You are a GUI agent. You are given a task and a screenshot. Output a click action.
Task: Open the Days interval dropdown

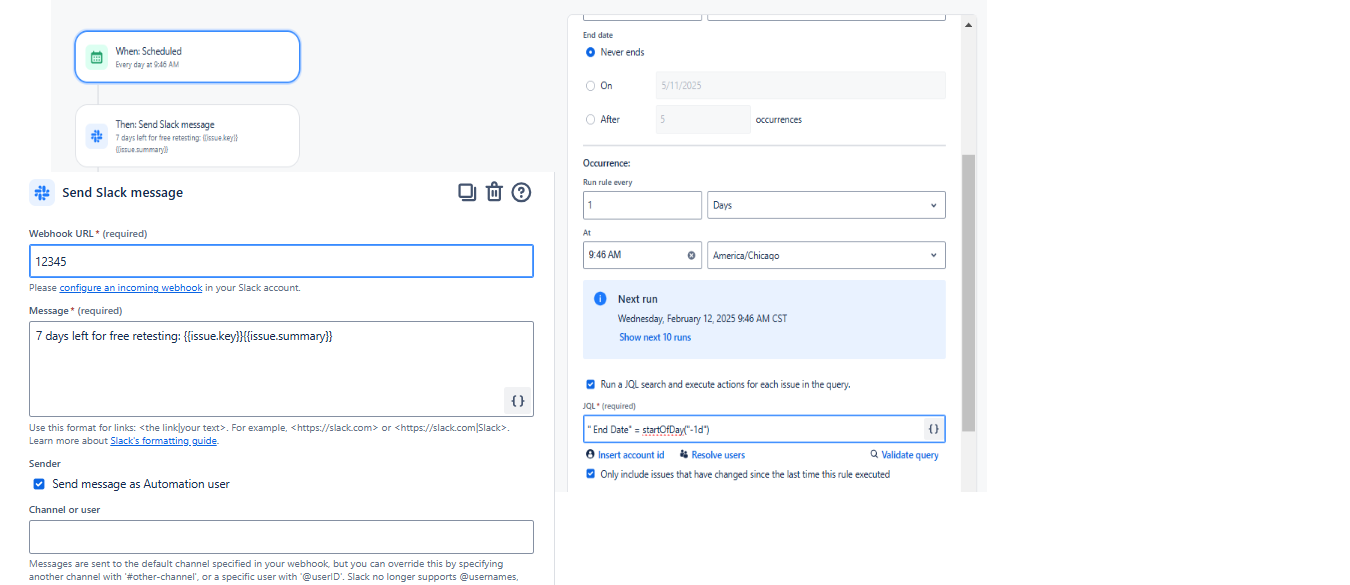[826, 205]
